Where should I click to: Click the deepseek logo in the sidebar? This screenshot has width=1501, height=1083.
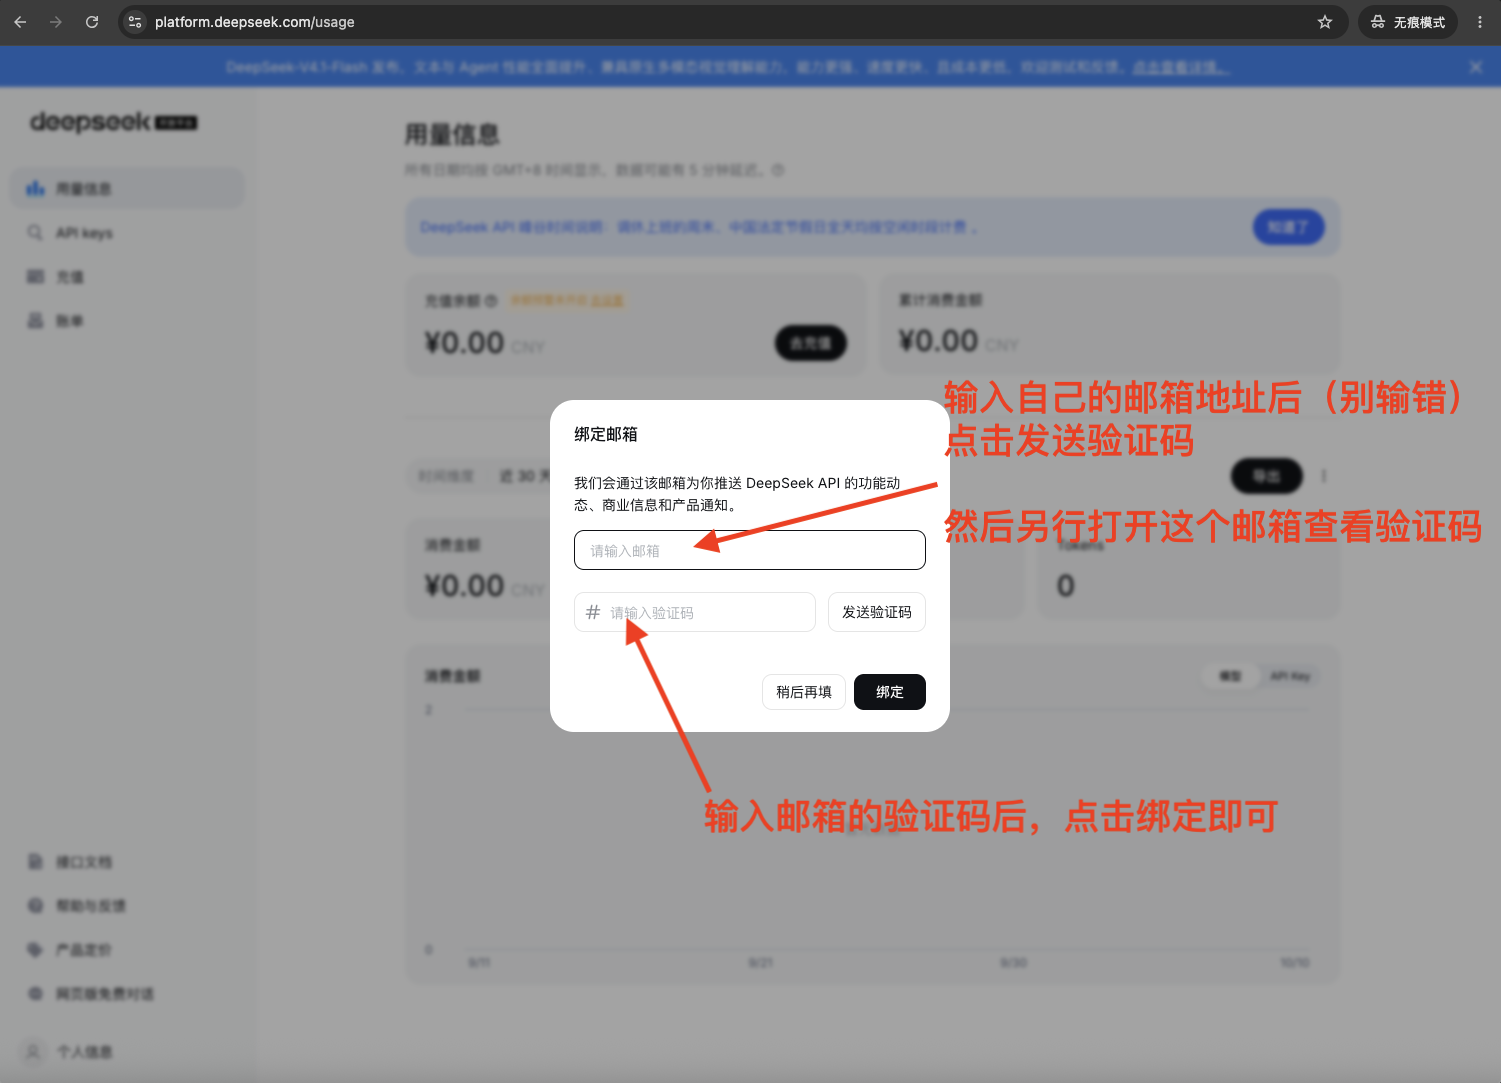coord(114,122)
